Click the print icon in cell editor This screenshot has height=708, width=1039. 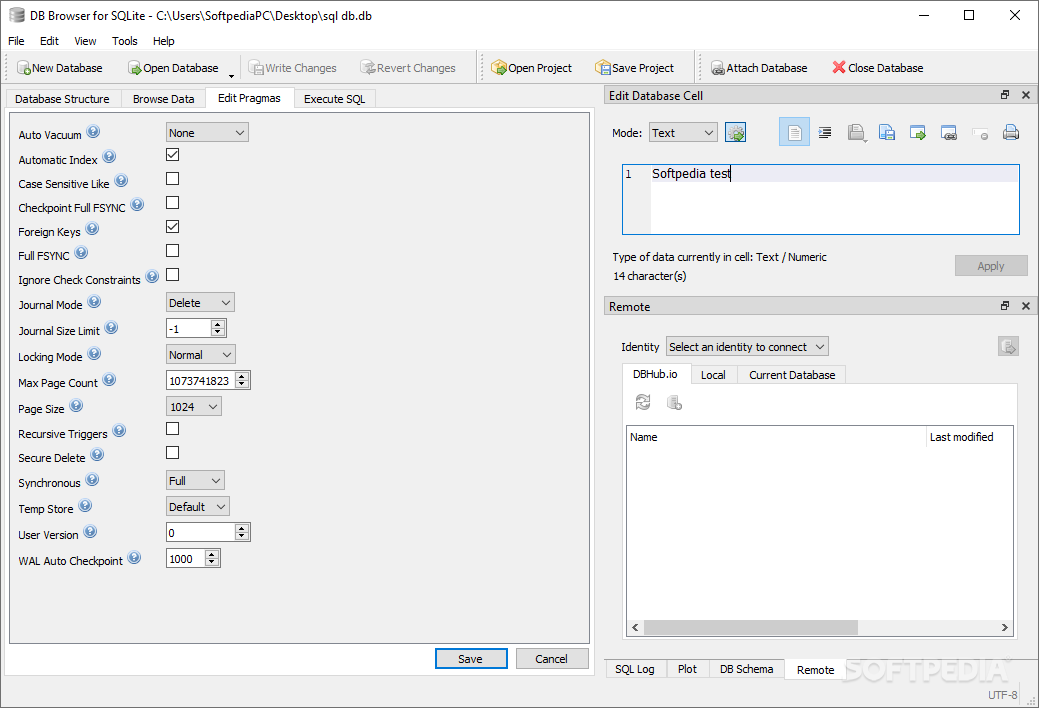1011,133
